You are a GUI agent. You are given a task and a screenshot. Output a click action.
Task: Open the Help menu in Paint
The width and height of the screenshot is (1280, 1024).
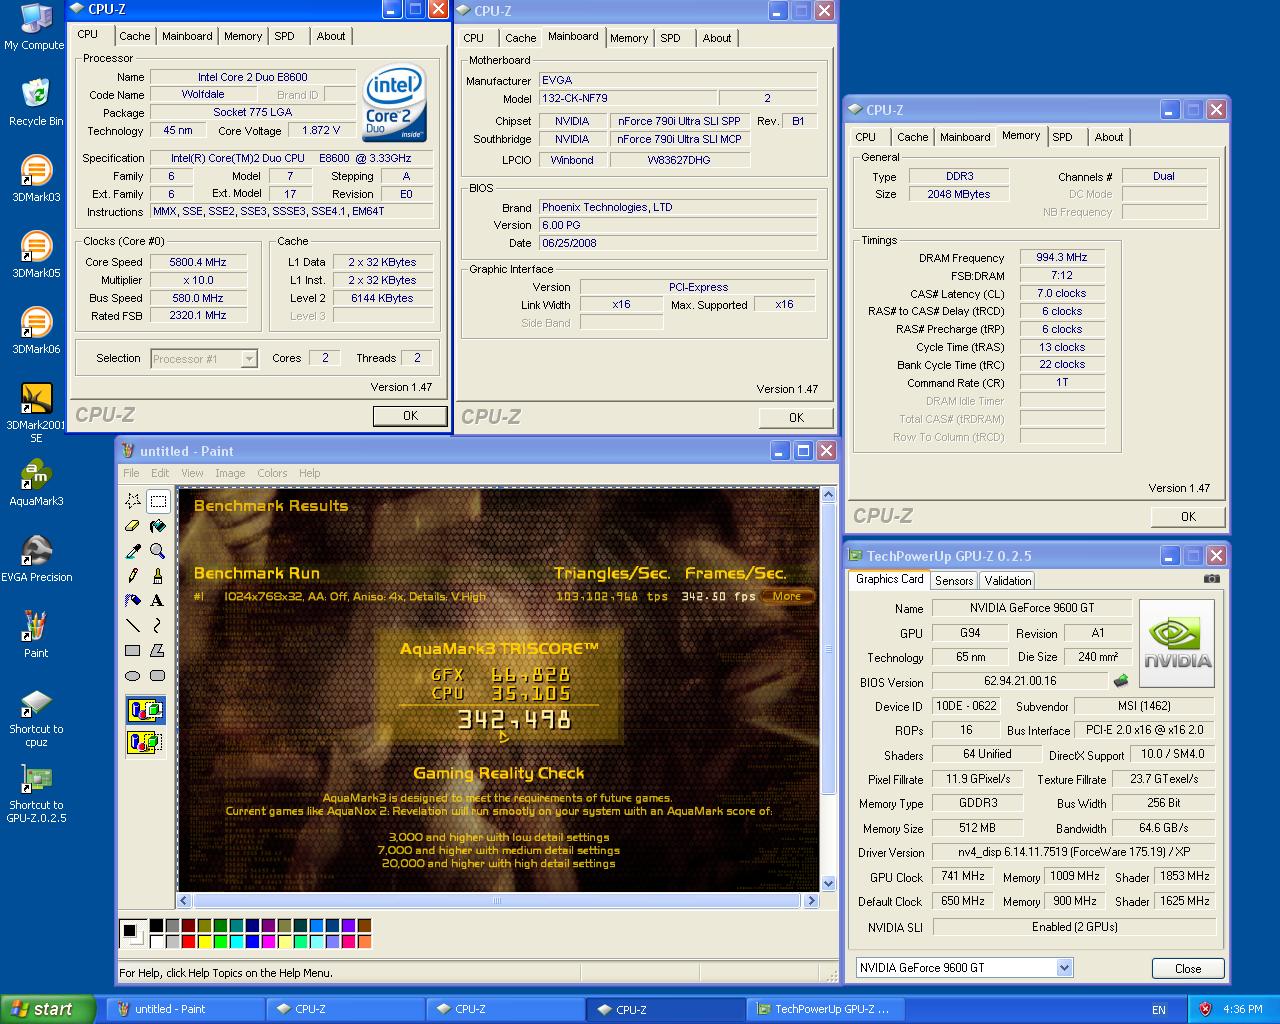tap(310, 473)
